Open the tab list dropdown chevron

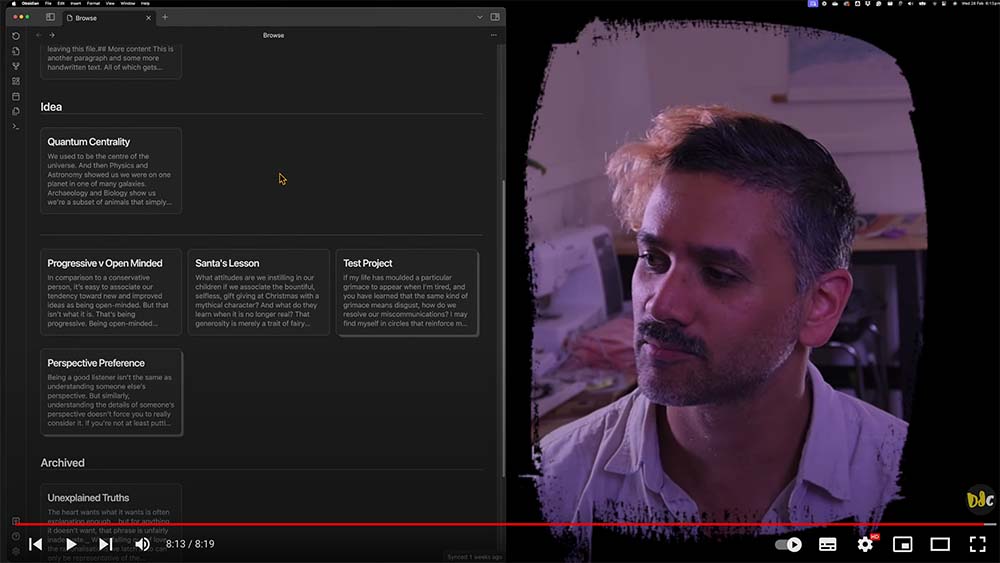pyautogui.click(x=480, y=17)
